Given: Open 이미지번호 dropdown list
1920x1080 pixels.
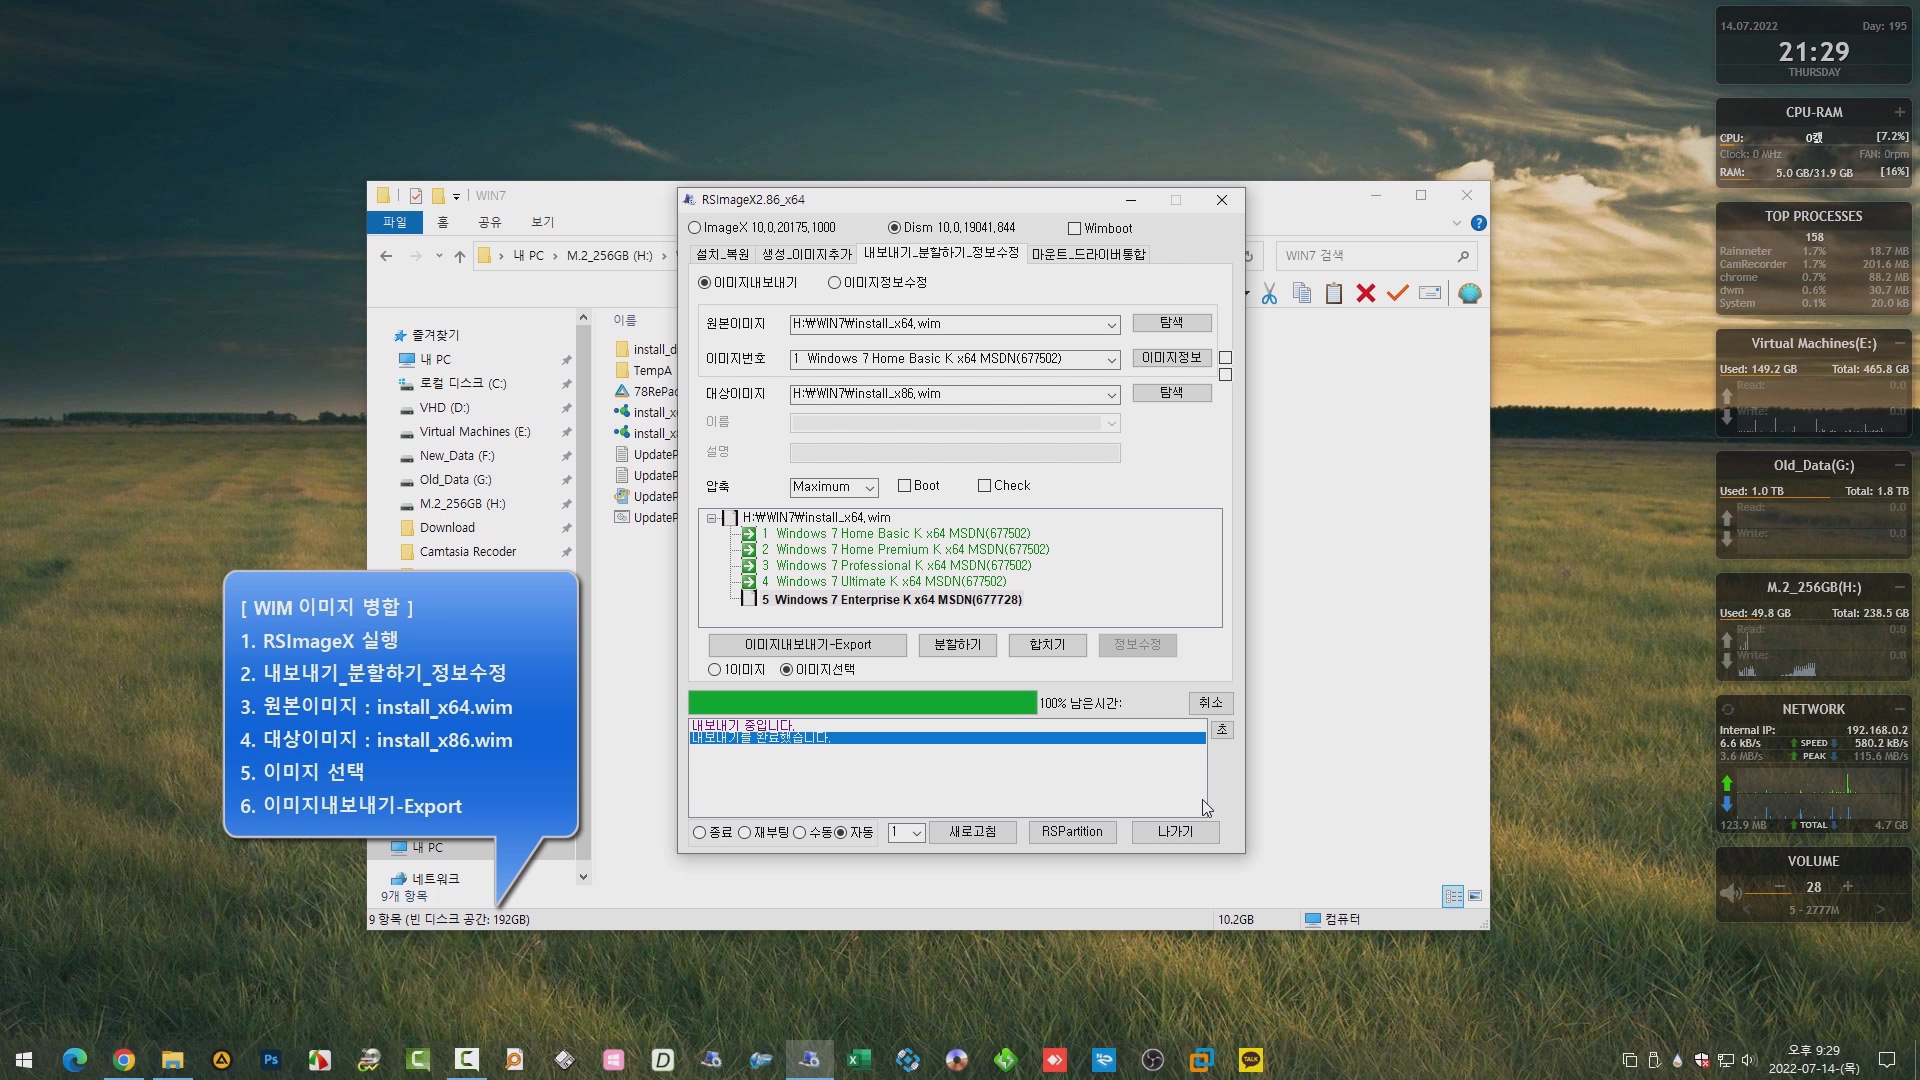Looking at the screenshot, I should click(x=1111, y=360).
